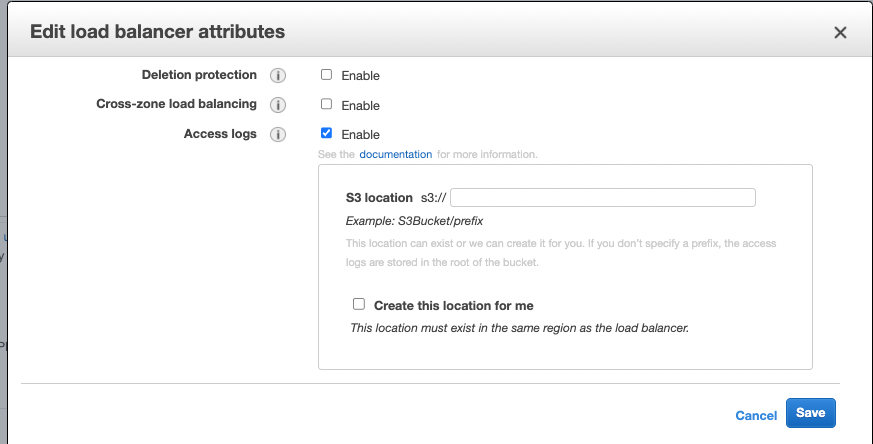Click the 'Create this location for me' label

[x=460, y=305]
